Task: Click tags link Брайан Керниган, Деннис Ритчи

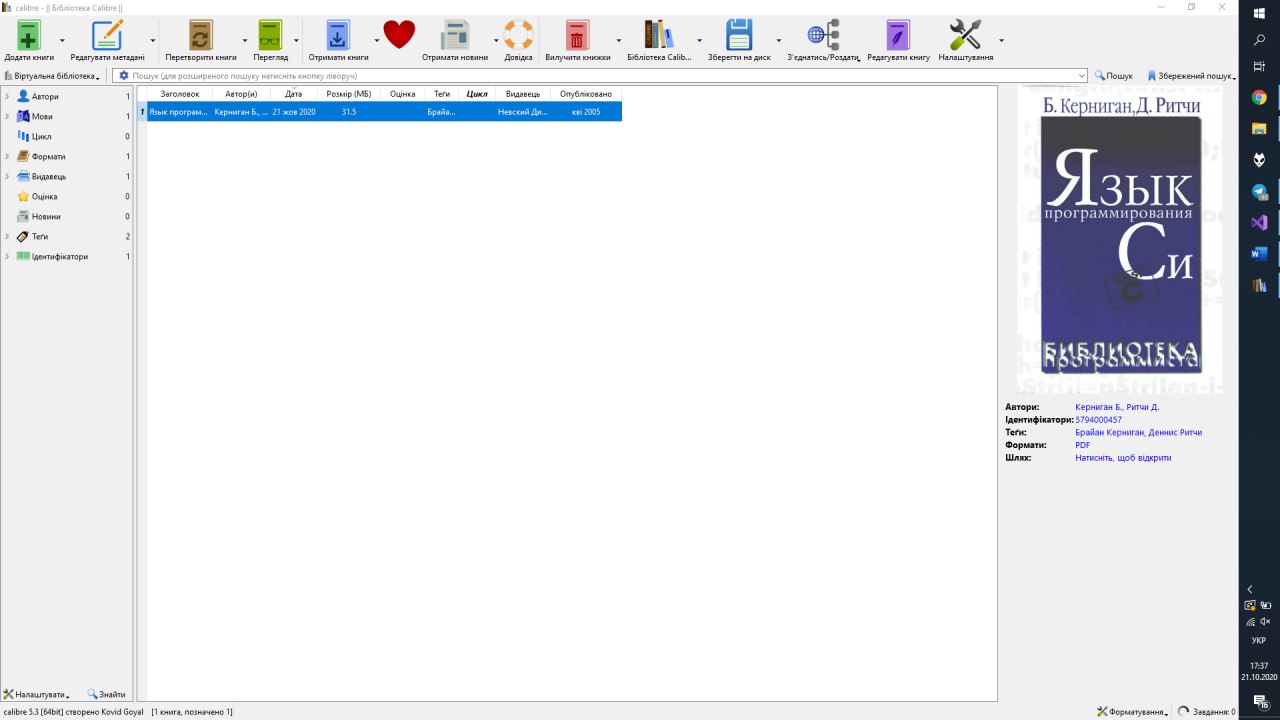Action: pyautogui.click(x=1138, y=433)
